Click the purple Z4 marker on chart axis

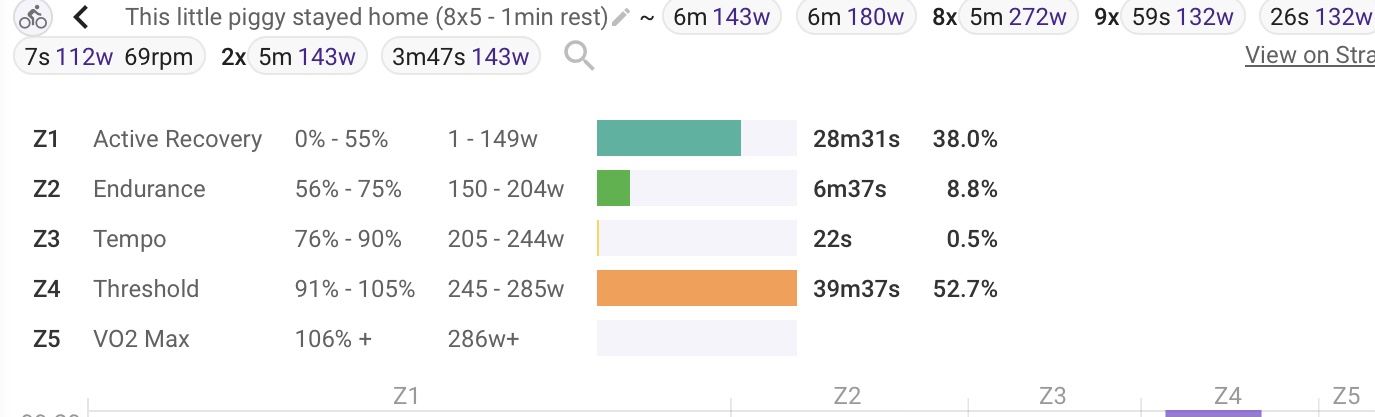(1213, 413)
